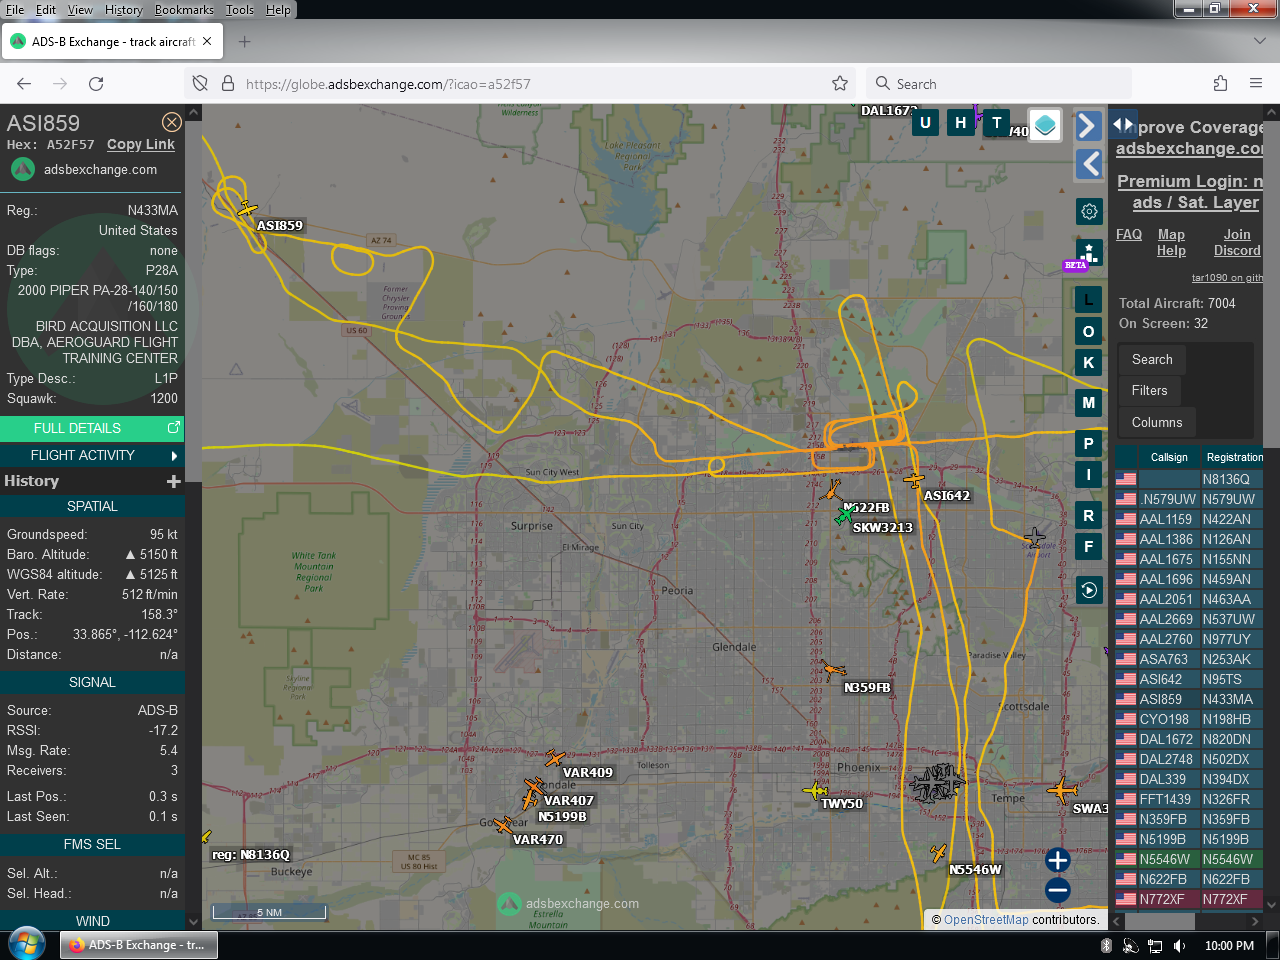Select the ASI642 aircraft marker on map
This screenshot has height=960, width=1280.
click(913, 481)
